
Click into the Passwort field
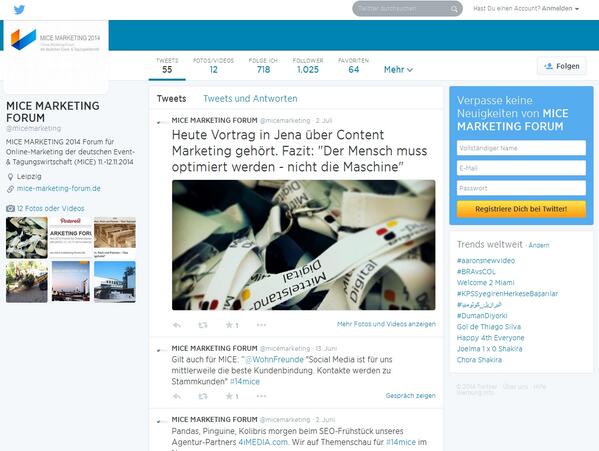[521, 188]
